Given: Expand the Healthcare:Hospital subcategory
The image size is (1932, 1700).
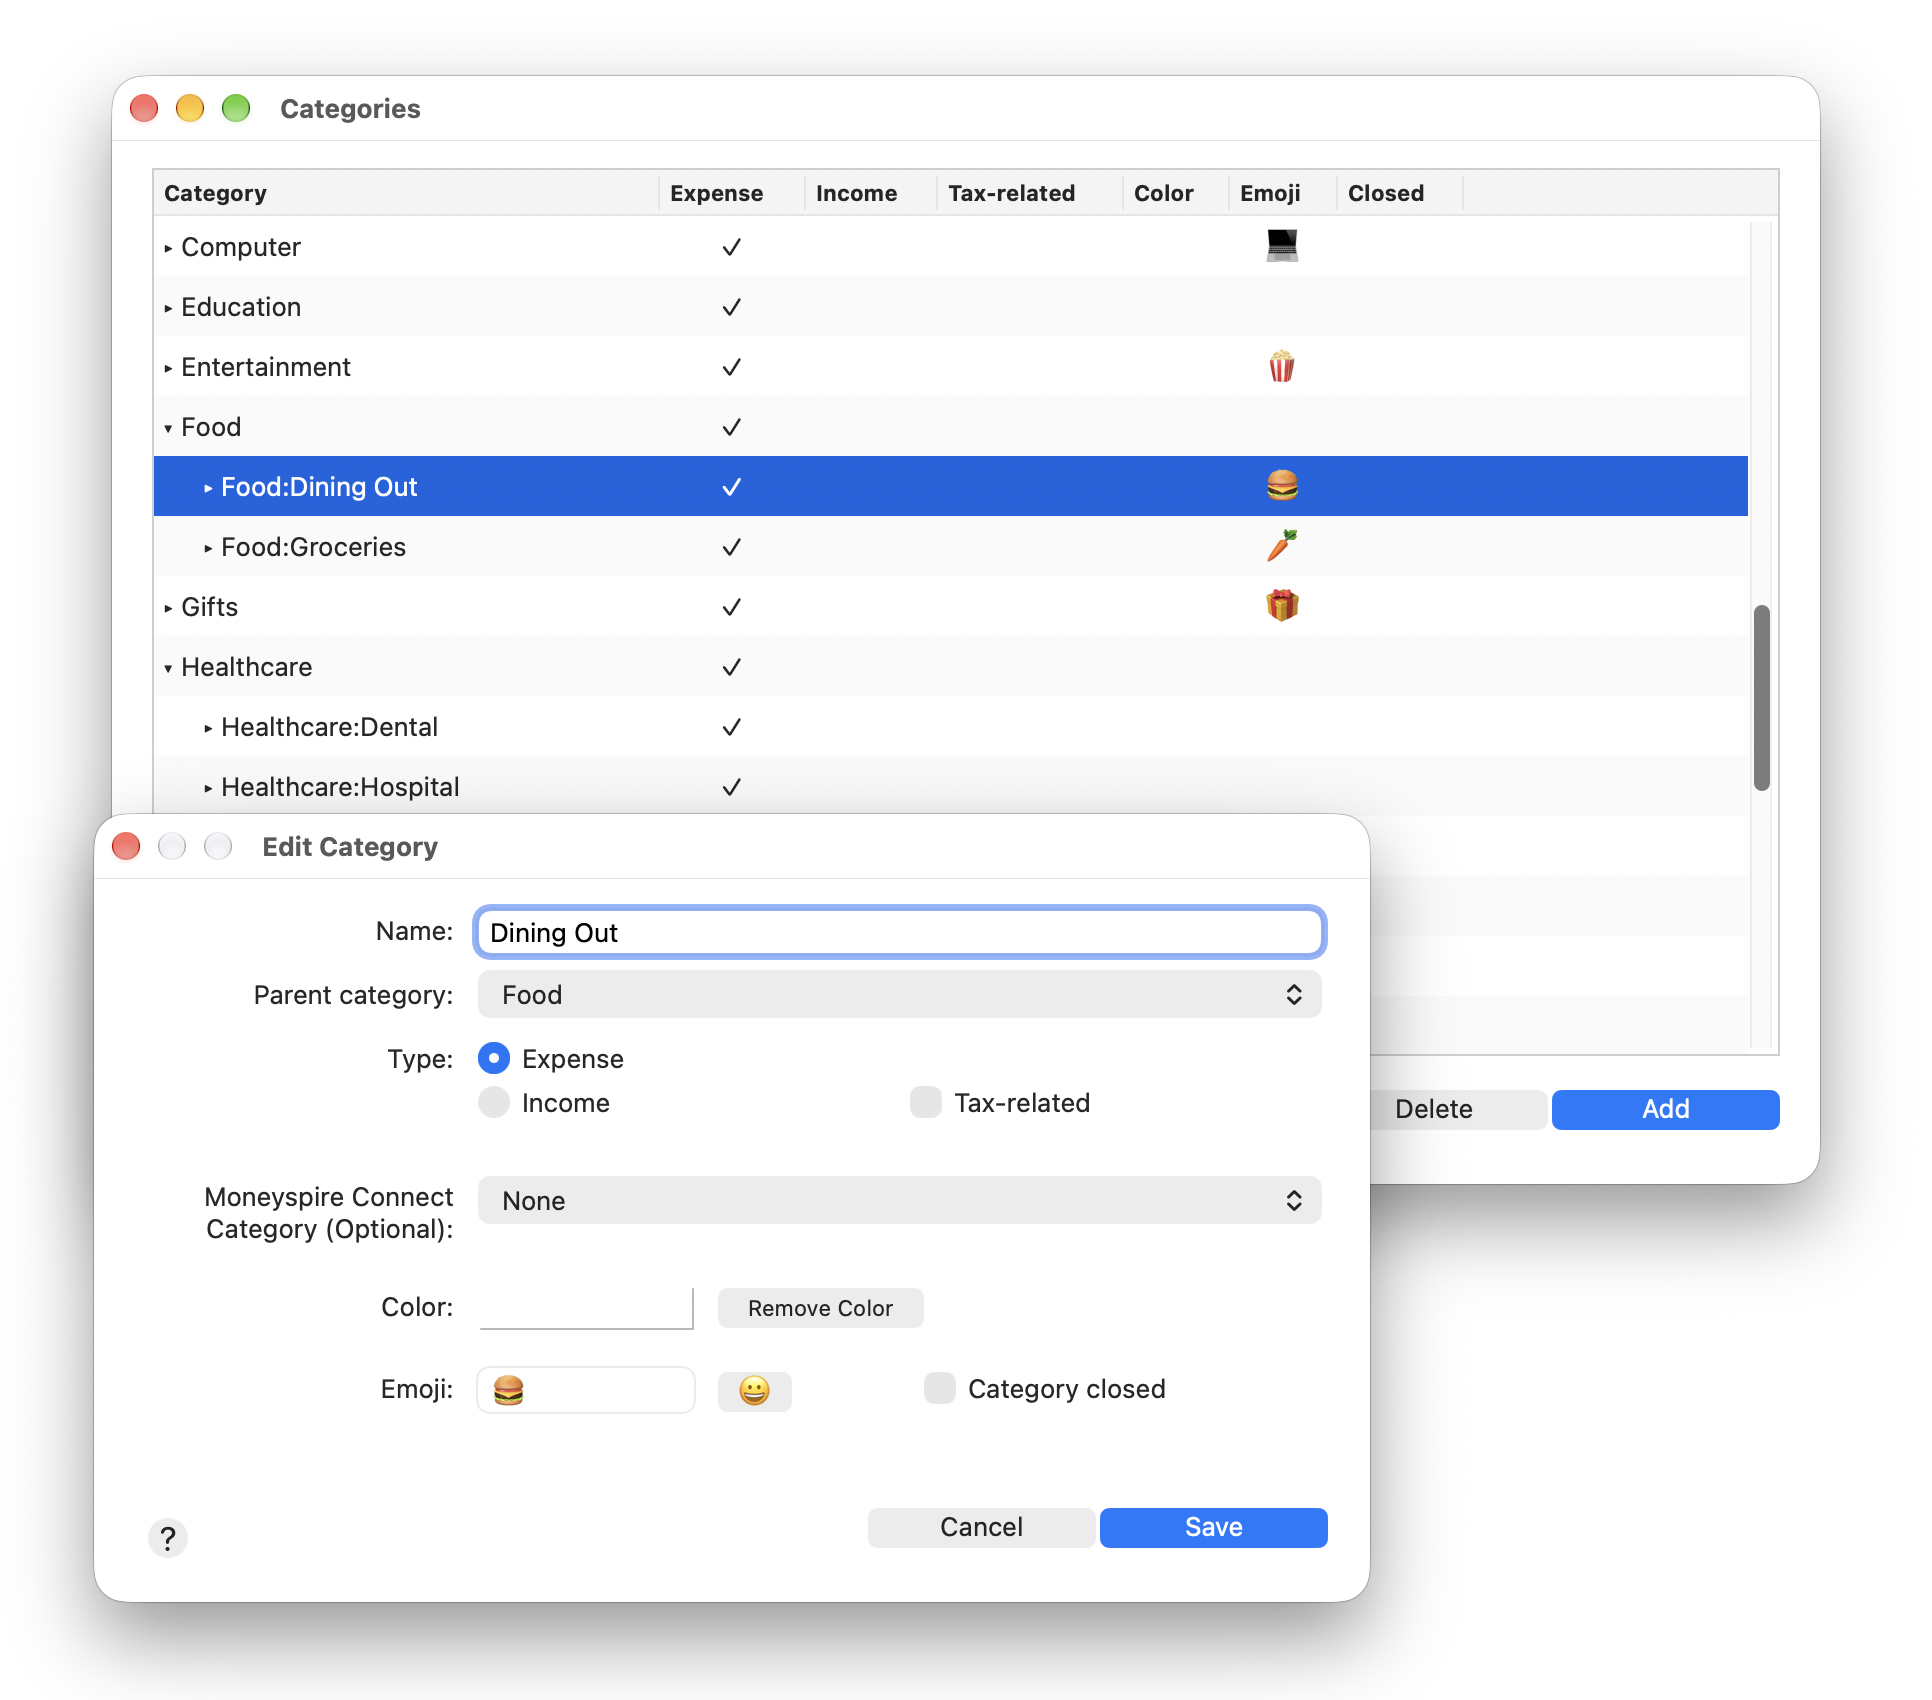Looking at the screenshot, I should pyautogui.click(x=208, y=788).
